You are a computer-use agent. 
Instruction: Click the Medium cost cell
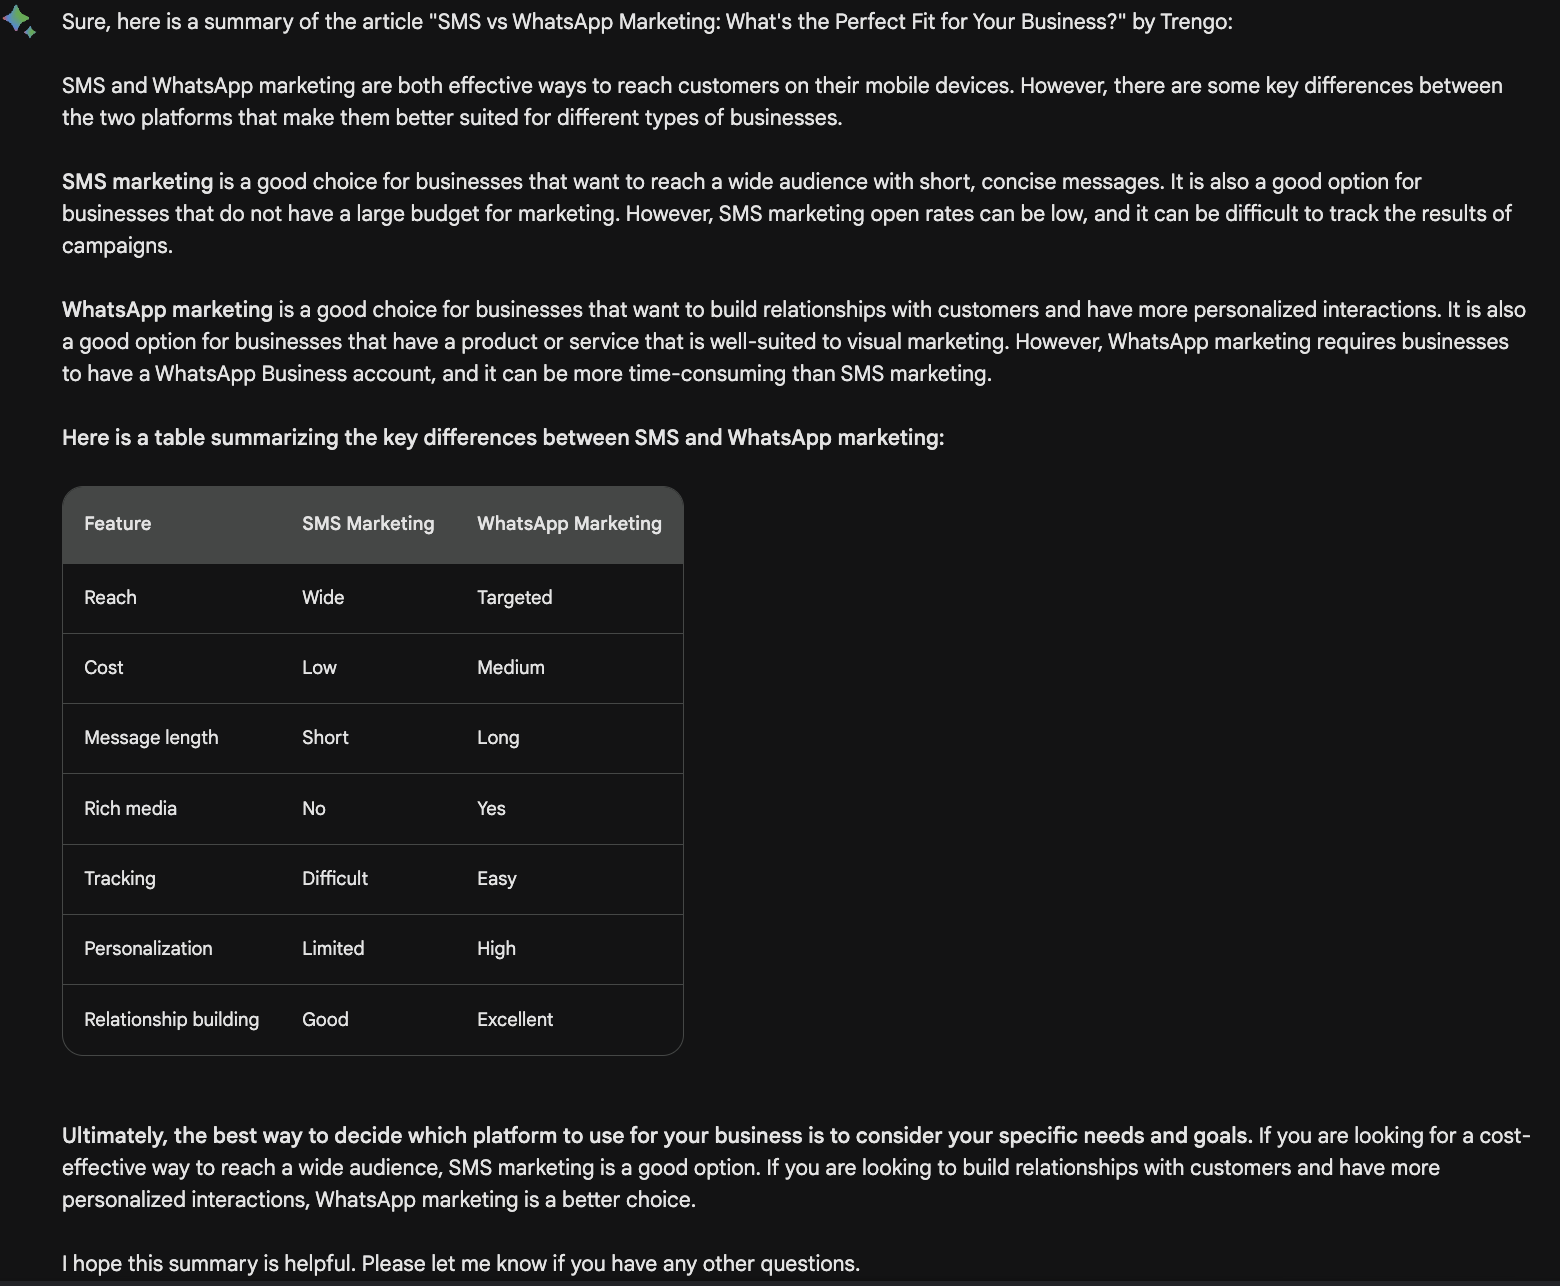[x=511, y=668]
